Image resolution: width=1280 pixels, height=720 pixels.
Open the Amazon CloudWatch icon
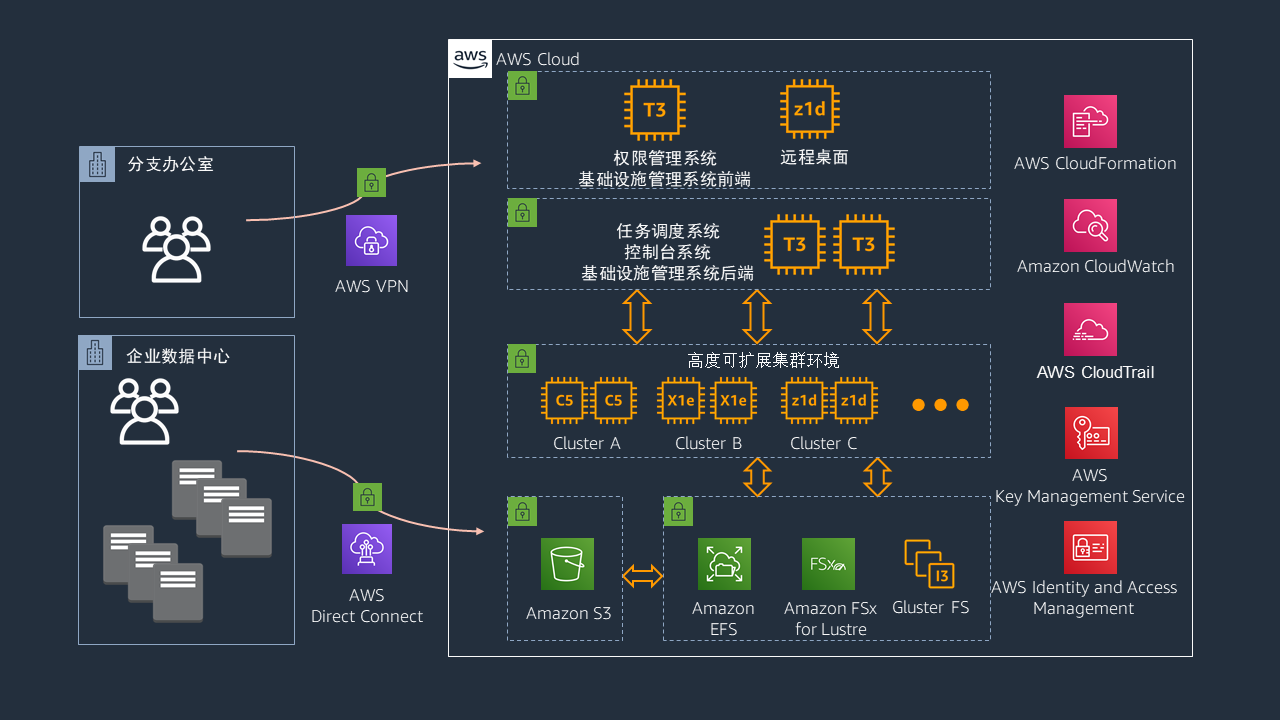(1090, 225)
